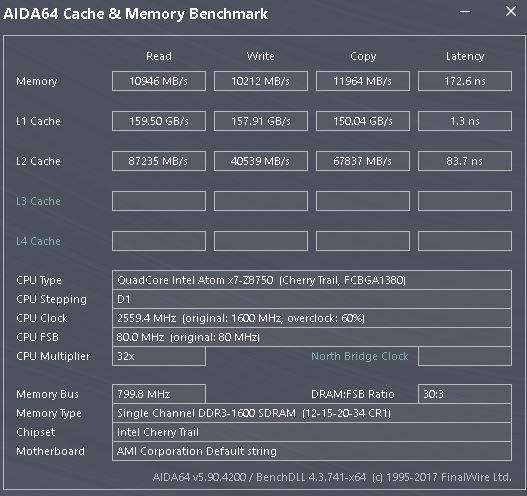Click the empty L3 Cache Read field
This screenshot has width=527, height=496.
point(159,201)
